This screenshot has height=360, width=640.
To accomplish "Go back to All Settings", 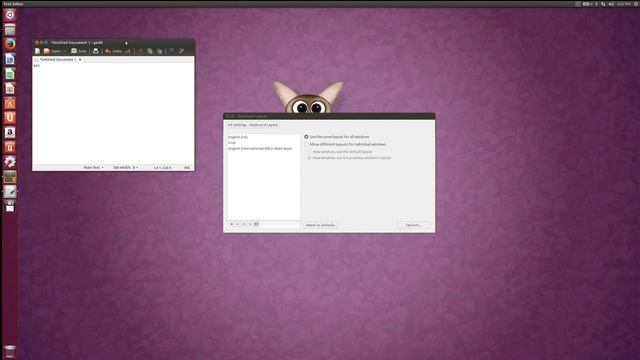I will click(237, 125).
